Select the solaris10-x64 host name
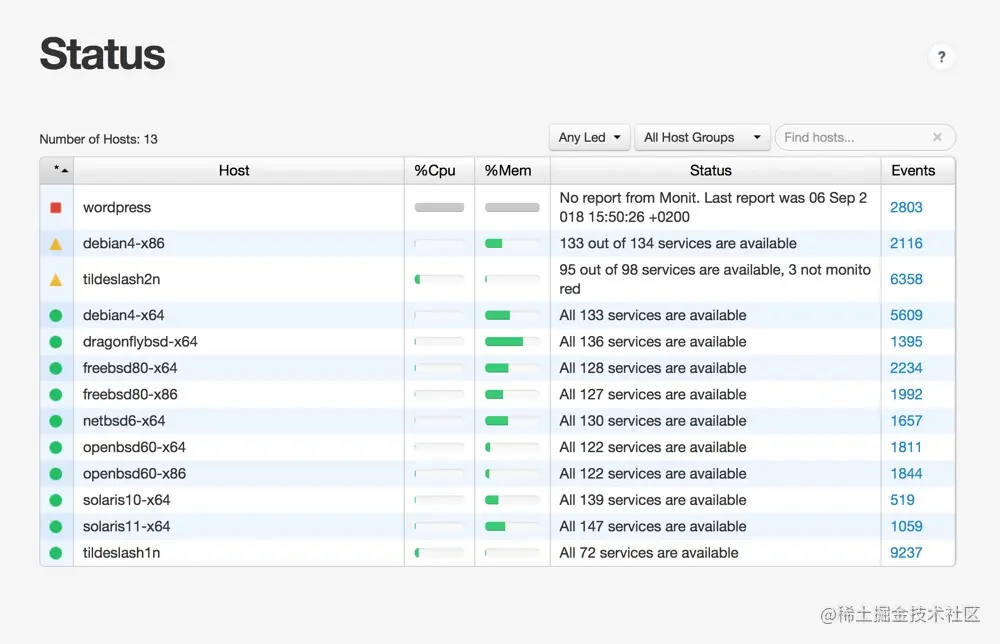Screen dimensions: 1000x644 pyautogui.click(x=126, y=501)
